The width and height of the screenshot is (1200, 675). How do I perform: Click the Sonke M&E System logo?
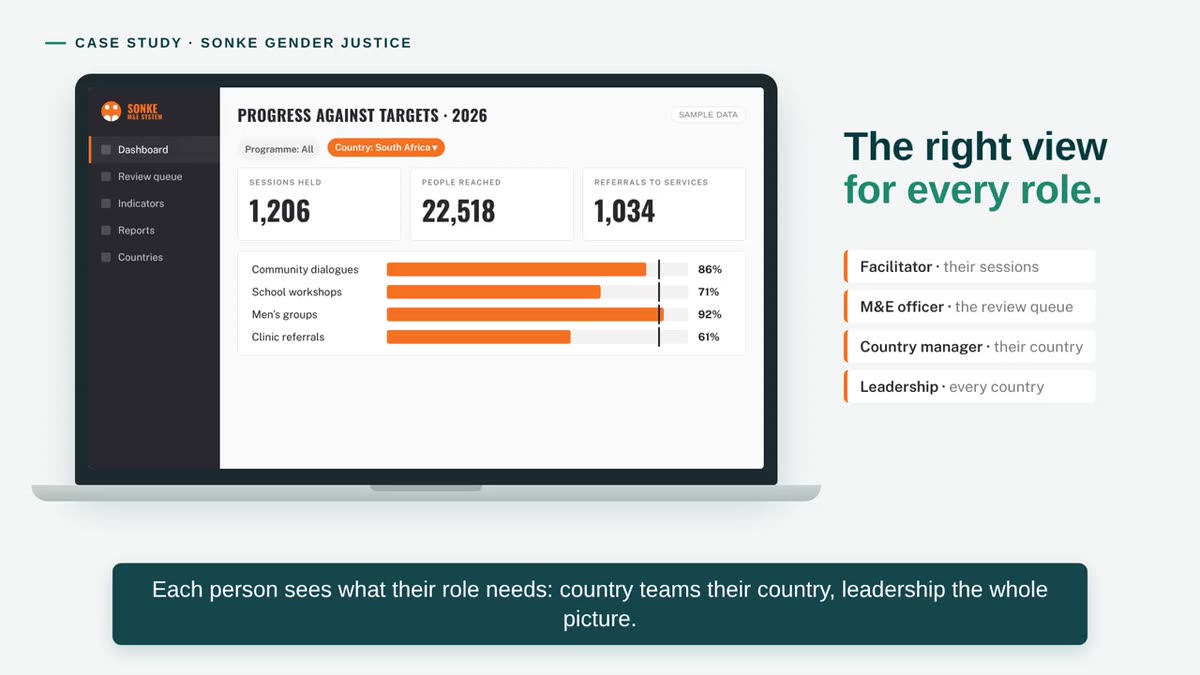tap(132, 111)
